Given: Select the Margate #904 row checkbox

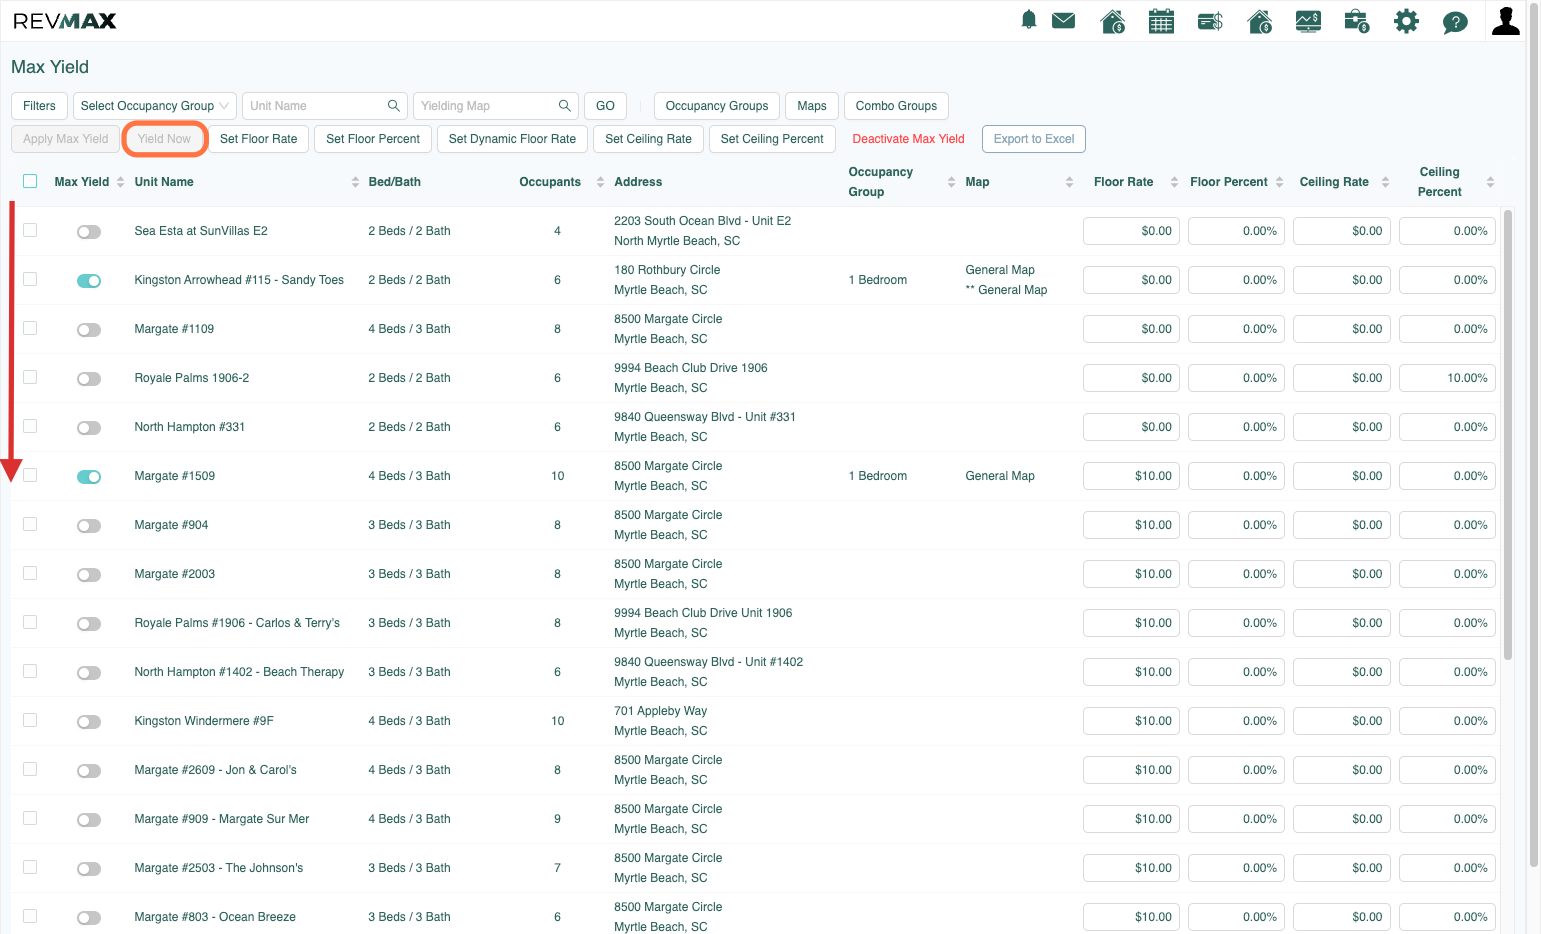Looking at the screenshot, I should click(x=30, y=524).
